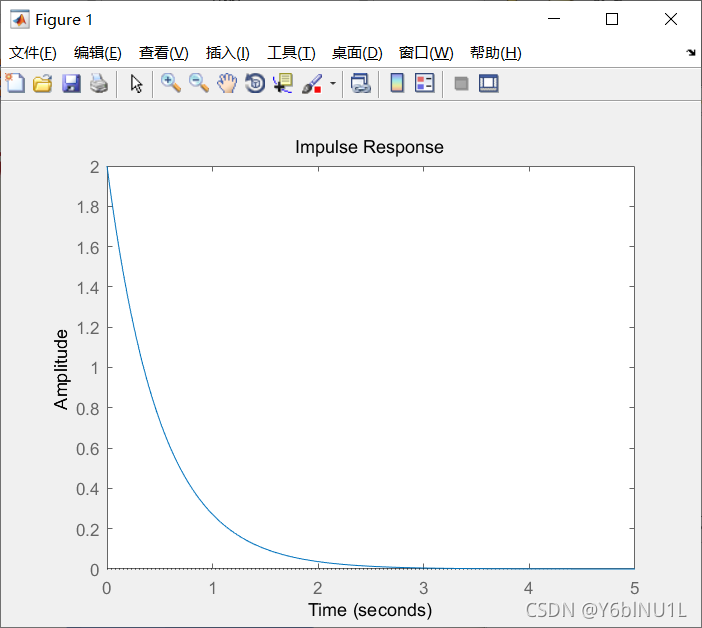The height and width of the screenshot is (628, 702).
Task: Select the Pan hand tool
Action: click(x=227, y=83)
